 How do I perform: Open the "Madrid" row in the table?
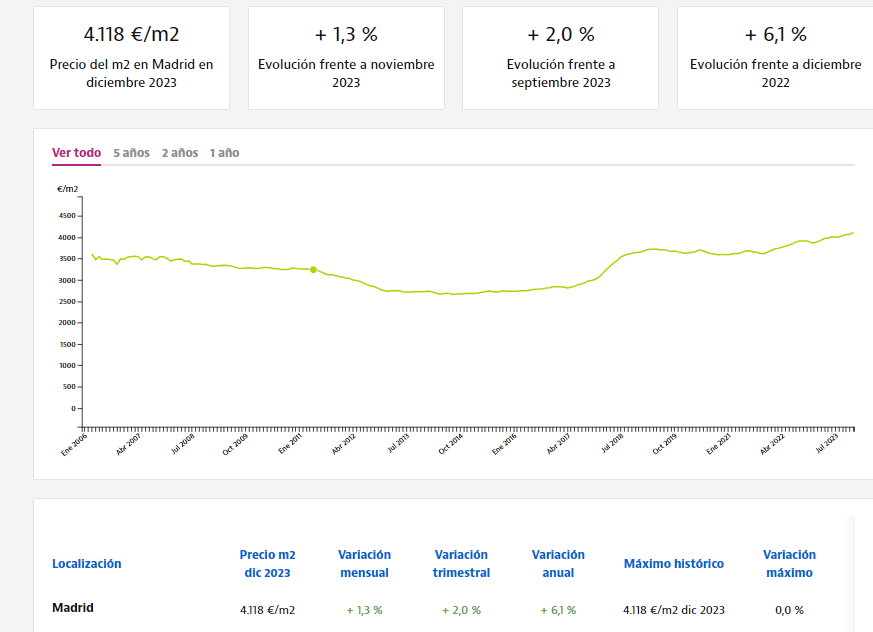pos(72,608)
